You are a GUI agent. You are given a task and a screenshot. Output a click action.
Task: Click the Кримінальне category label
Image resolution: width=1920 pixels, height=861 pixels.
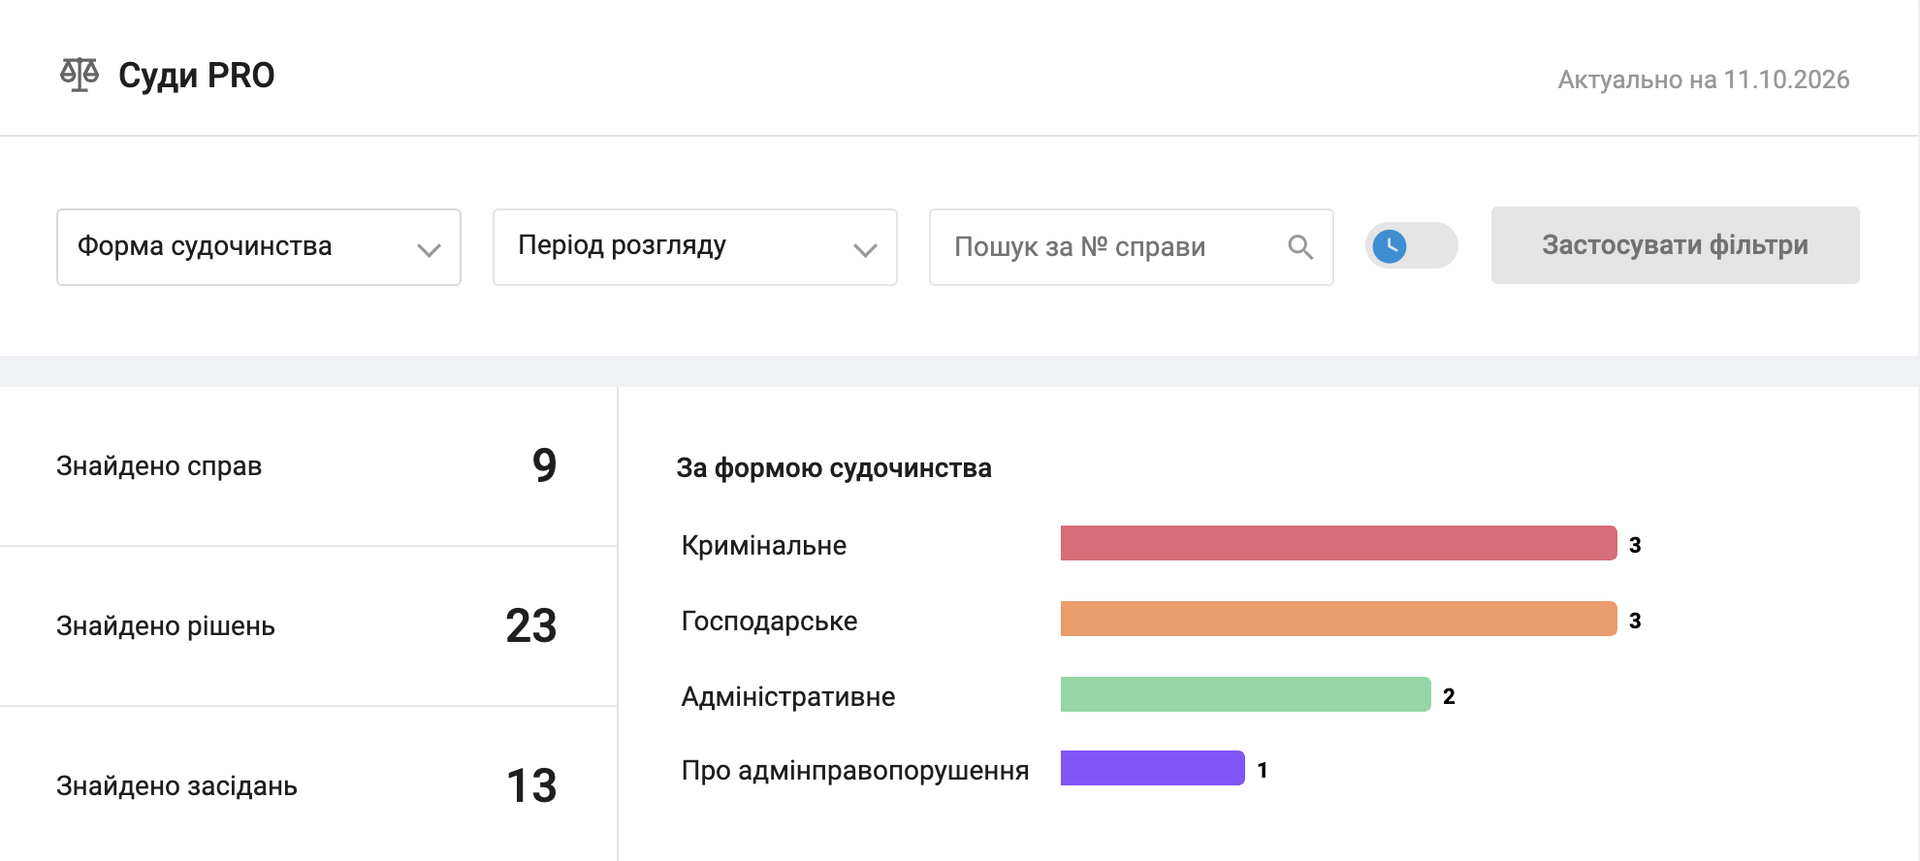[764, 545]
